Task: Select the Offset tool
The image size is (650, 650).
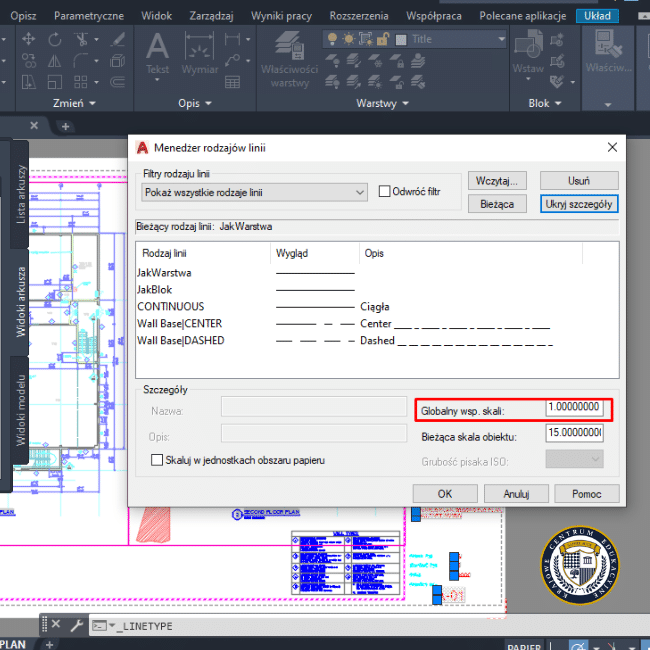Action: pos(118,82)
